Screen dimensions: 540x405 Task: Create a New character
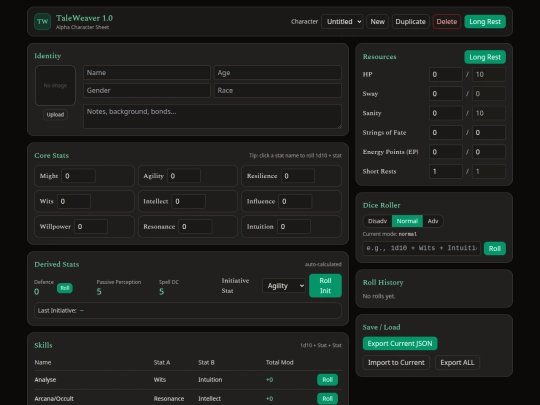pos(377,21)
